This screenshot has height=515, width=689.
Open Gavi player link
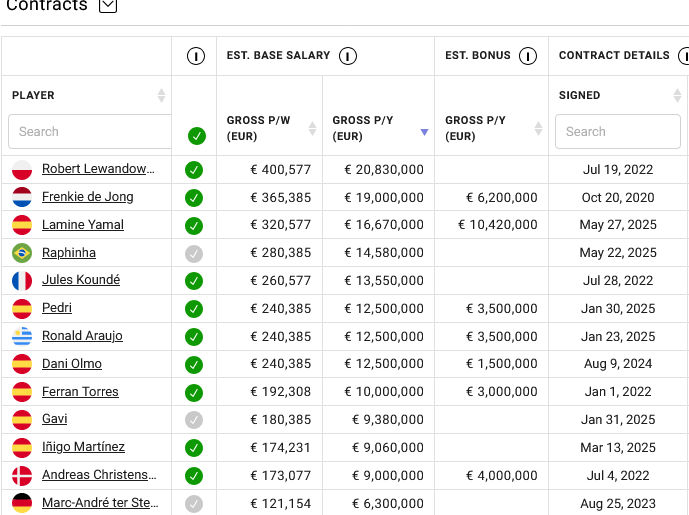(x=54, y=419)
